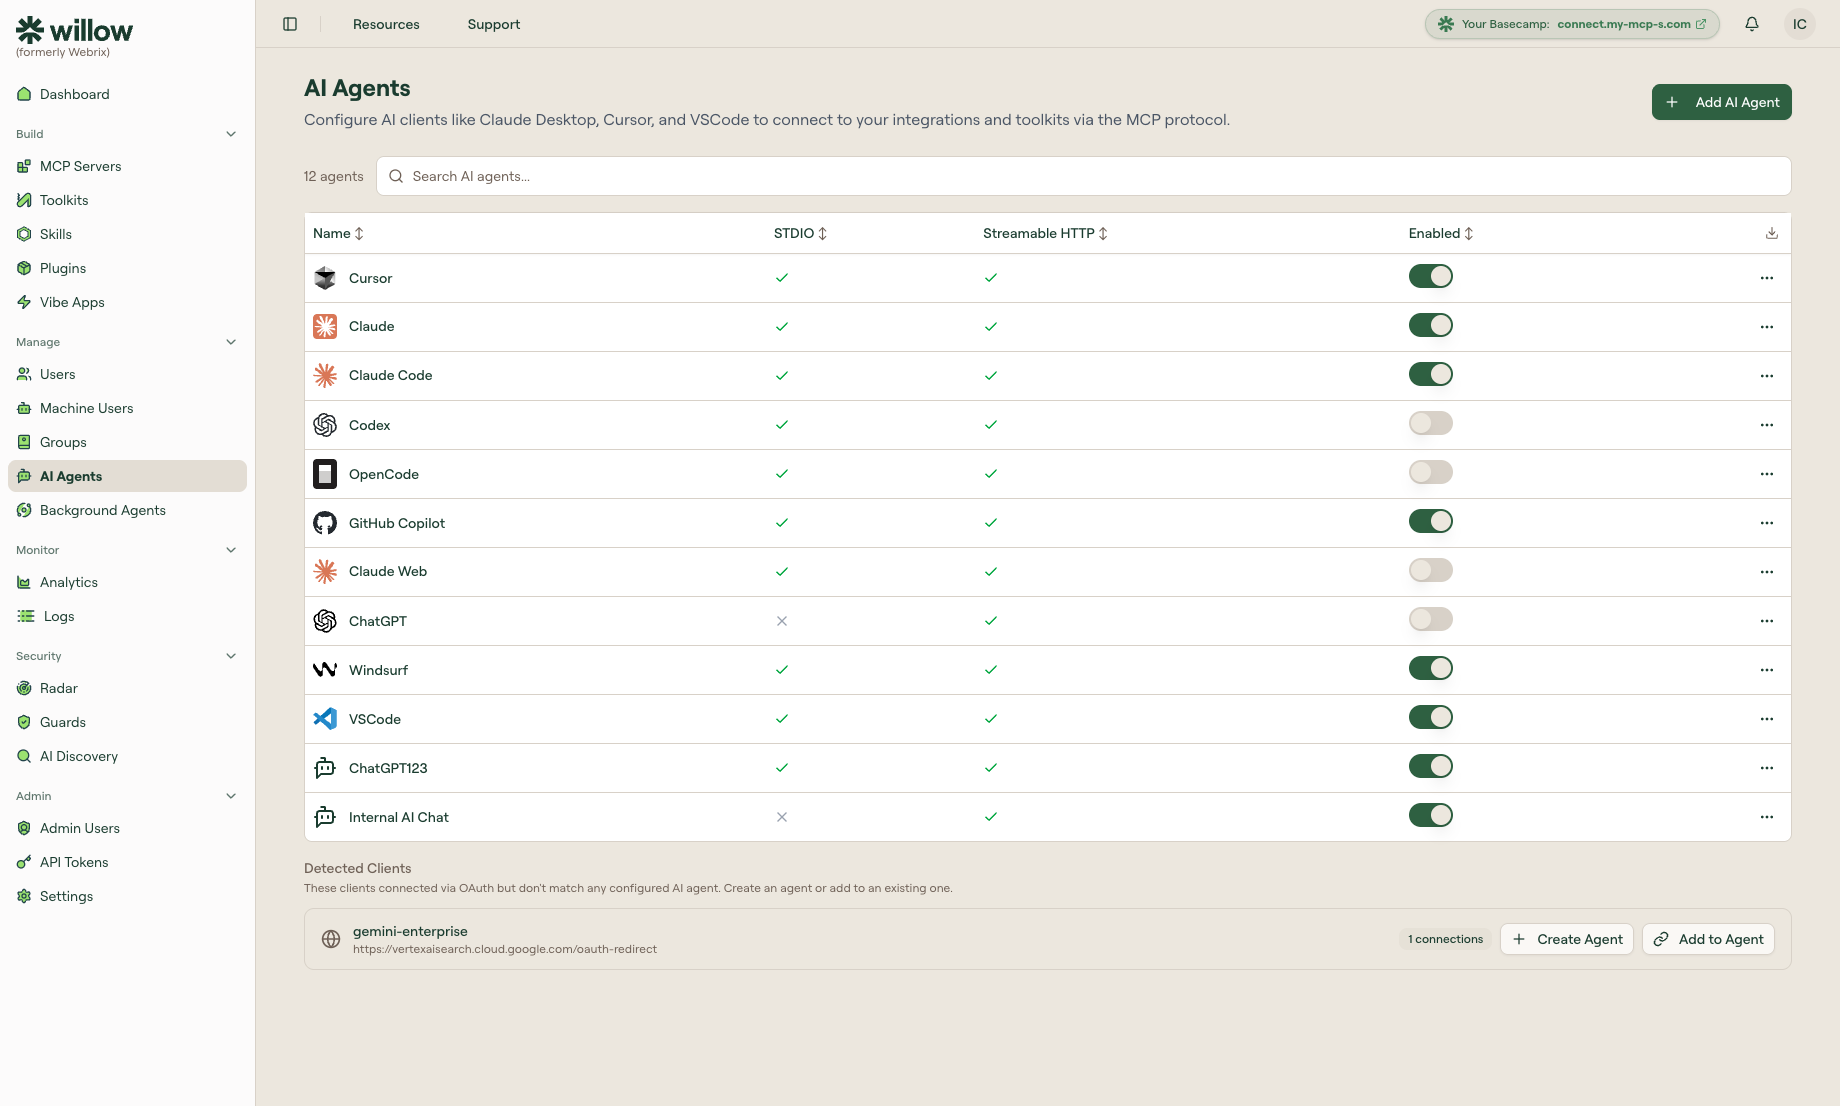Screen dimensions: 1840x1106
Task: Open more options for Claude Code row
Action: pos(1767,376)
